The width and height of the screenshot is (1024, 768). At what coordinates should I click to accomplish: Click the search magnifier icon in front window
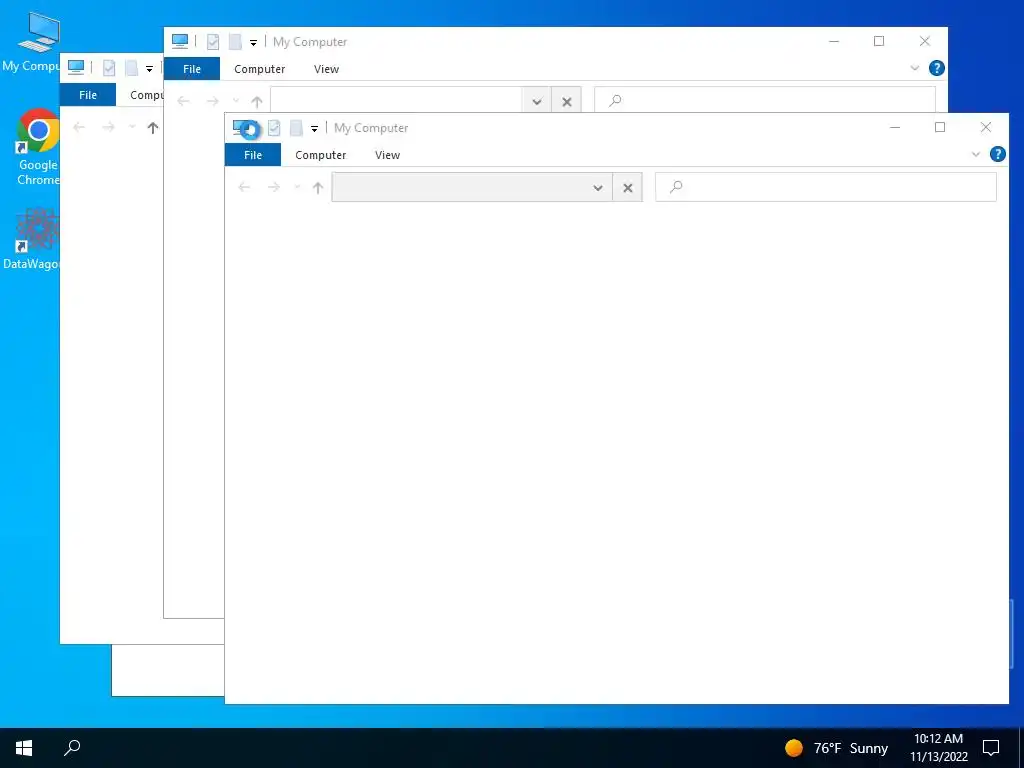click(x=677, y=187)
